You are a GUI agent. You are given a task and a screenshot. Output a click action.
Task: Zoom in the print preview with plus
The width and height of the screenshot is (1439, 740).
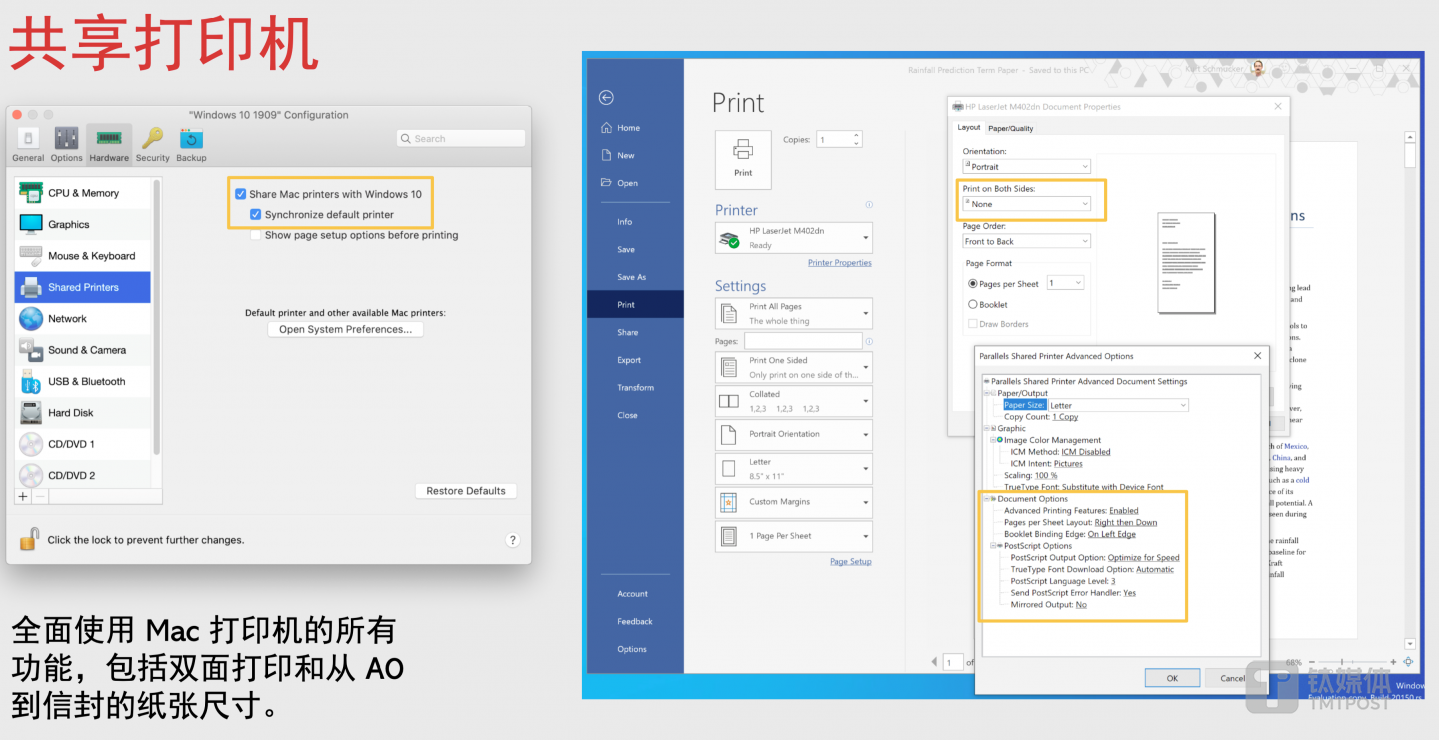pos(1391,662)
